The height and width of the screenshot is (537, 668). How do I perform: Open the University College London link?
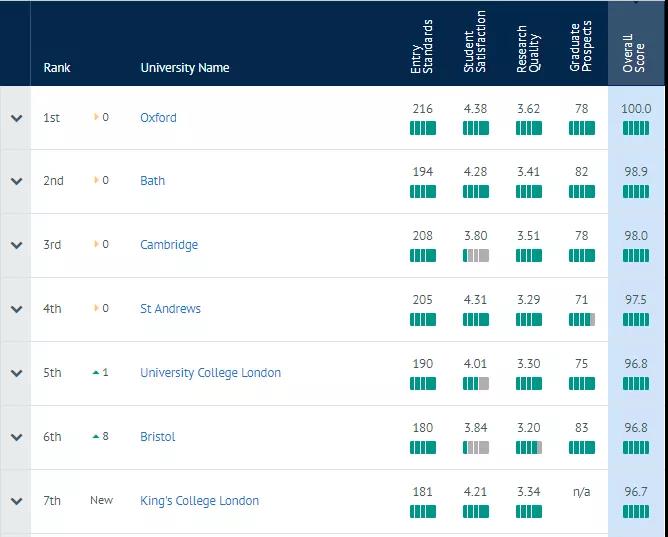210,373
